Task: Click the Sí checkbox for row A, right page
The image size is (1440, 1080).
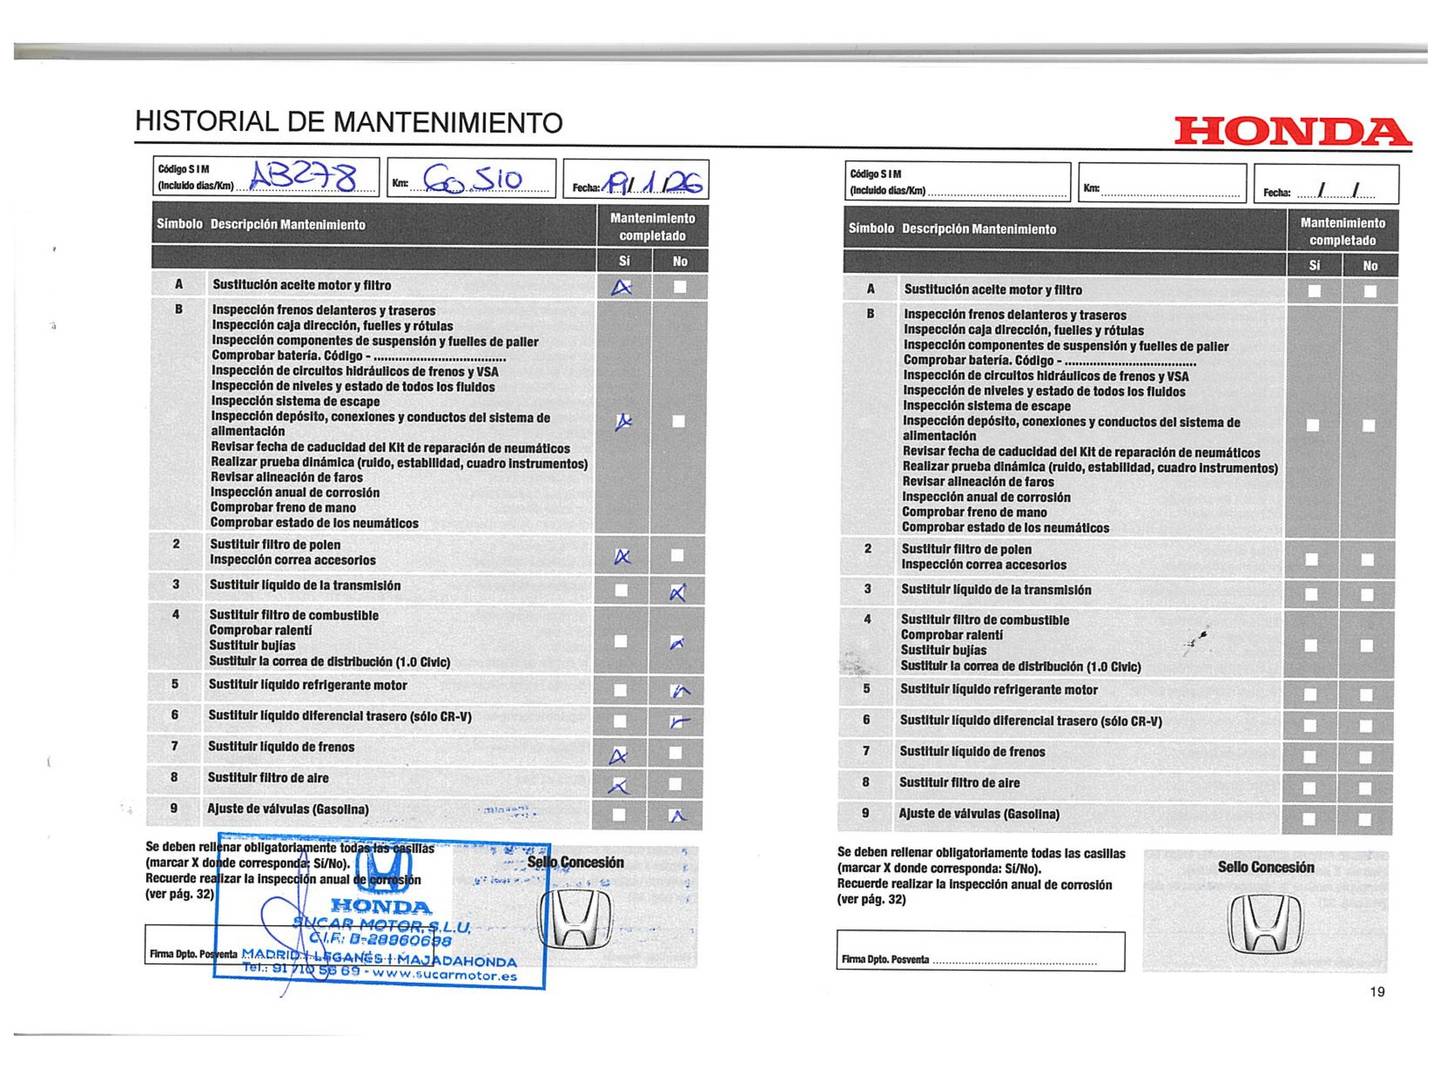Action: click(x=1315, y=291)
